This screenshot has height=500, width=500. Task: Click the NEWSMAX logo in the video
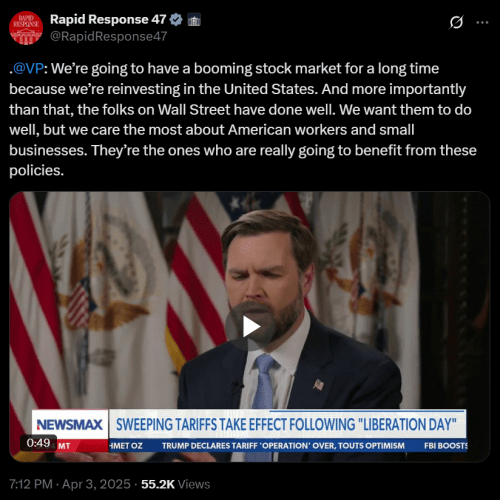coord(70,425)
